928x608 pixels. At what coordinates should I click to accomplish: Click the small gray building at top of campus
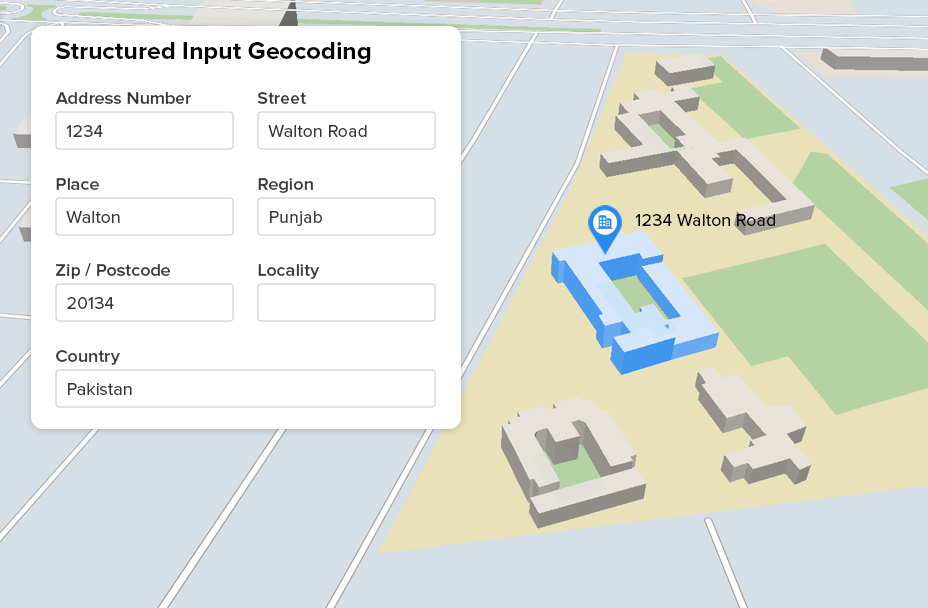pos(684,69)
